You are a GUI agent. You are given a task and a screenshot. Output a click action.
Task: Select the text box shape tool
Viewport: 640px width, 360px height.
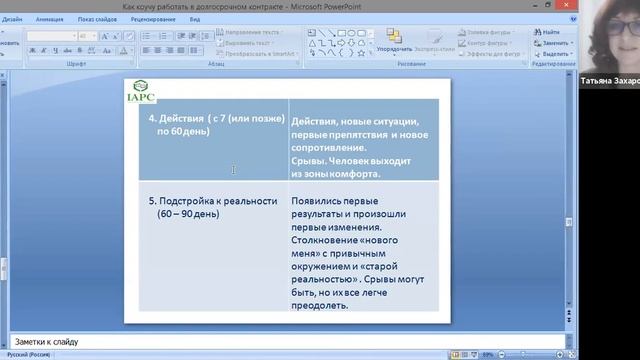[x=312, y=33]
